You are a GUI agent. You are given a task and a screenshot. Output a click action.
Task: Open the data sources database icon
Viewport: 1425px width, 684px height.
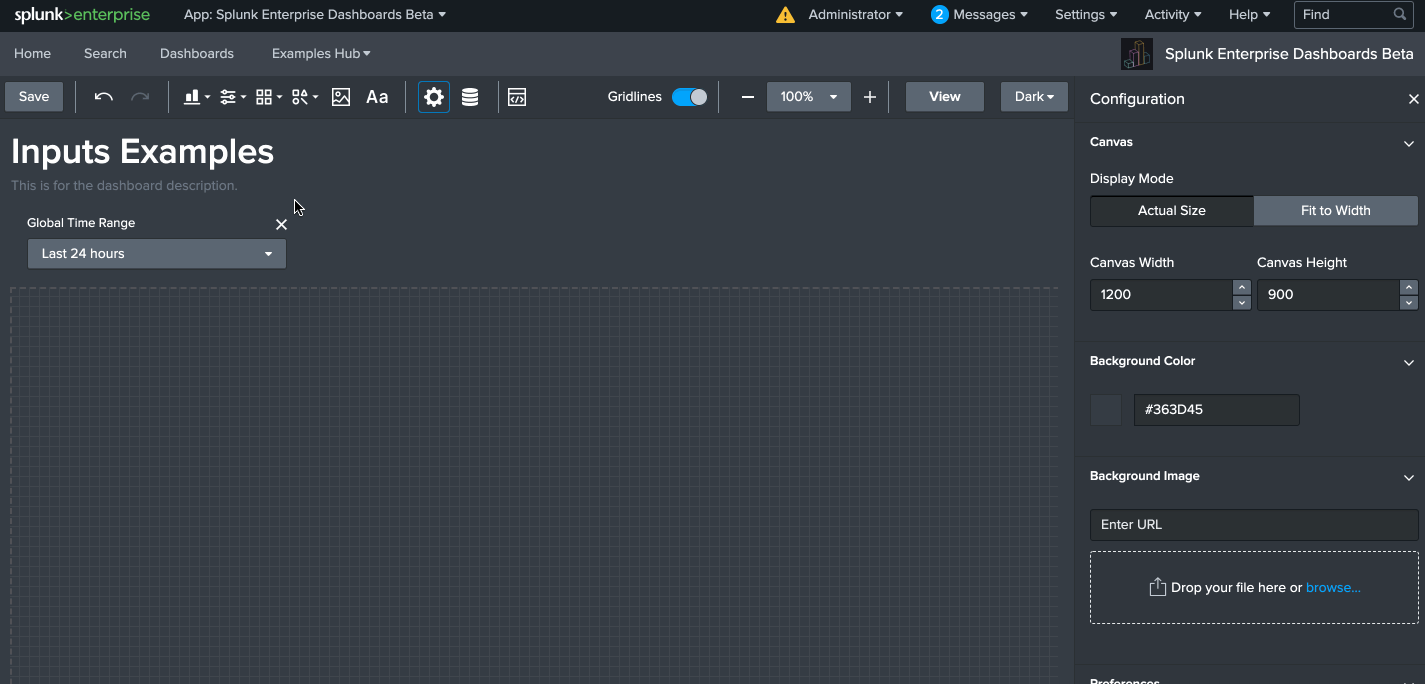click(x=470, y=97)
